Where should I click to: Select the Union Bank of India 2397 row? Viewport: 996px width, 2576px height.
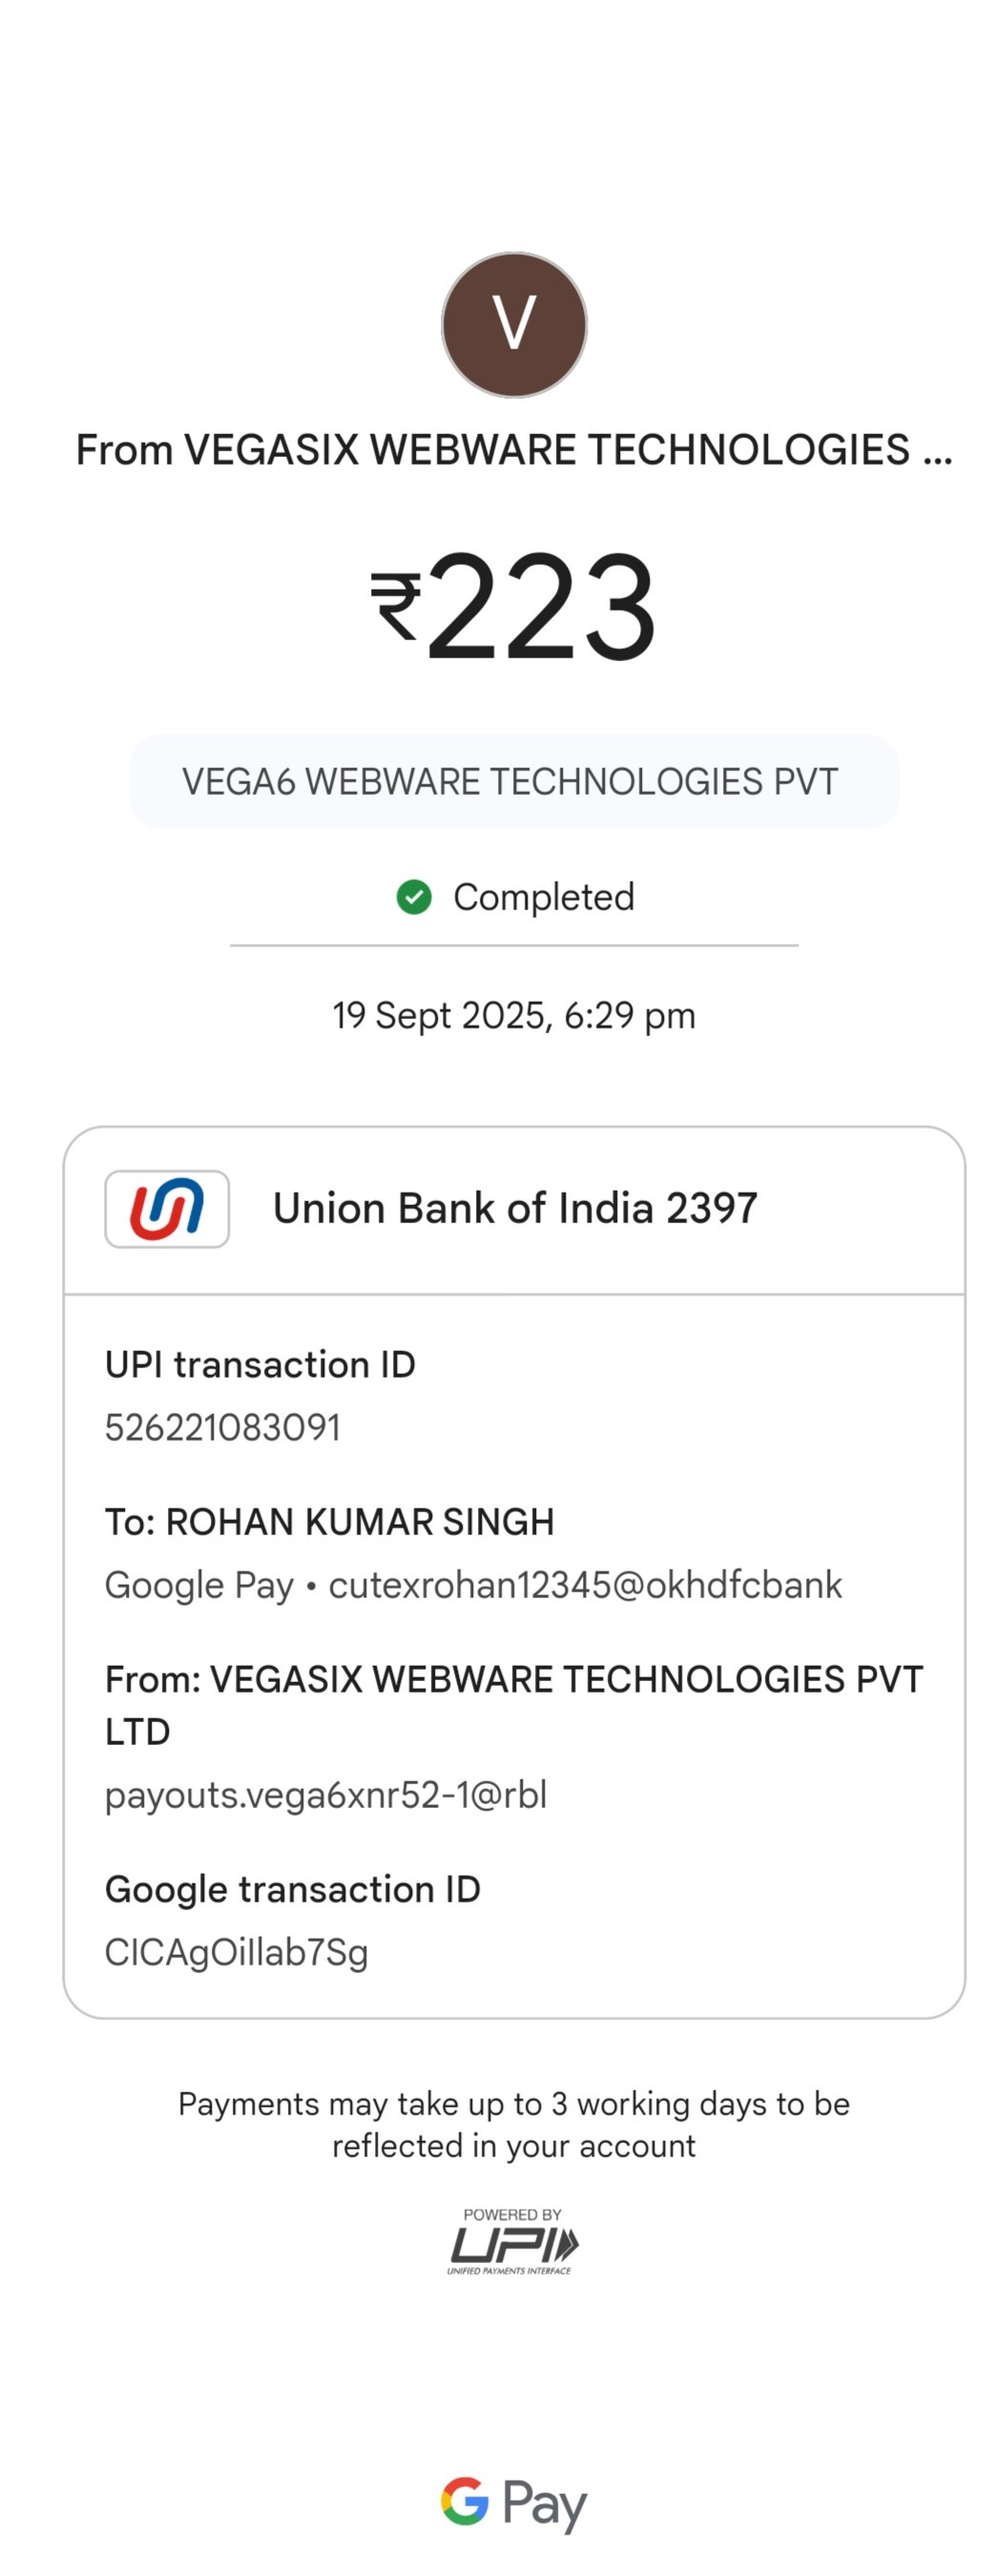click(x=515, y=1208)
